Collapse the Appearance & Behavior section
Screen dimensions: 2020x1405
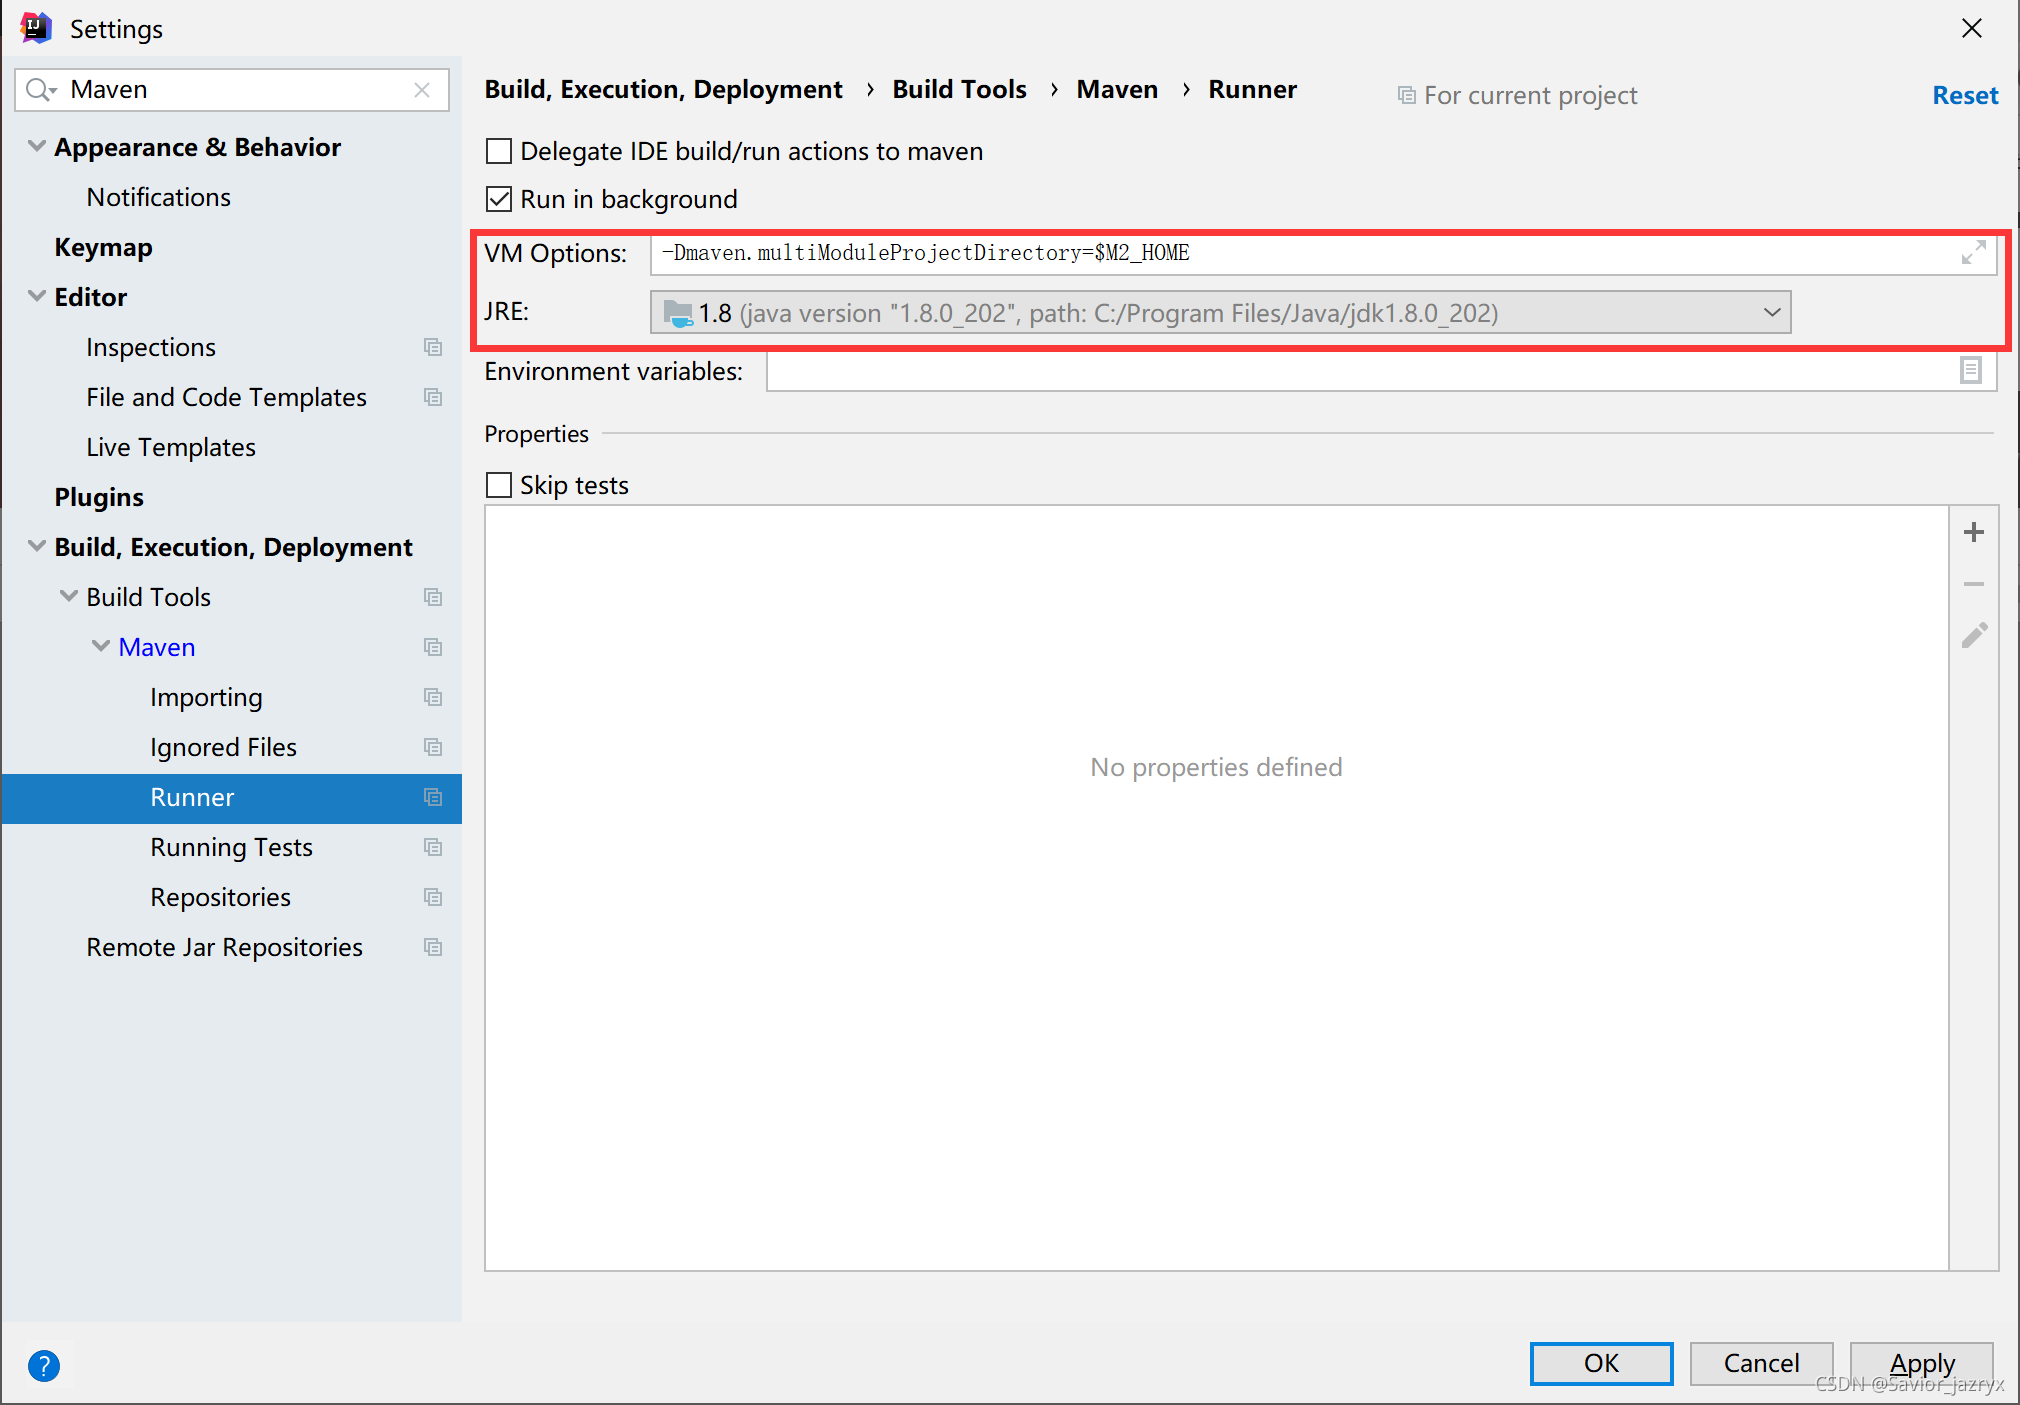tap(37, 147)
